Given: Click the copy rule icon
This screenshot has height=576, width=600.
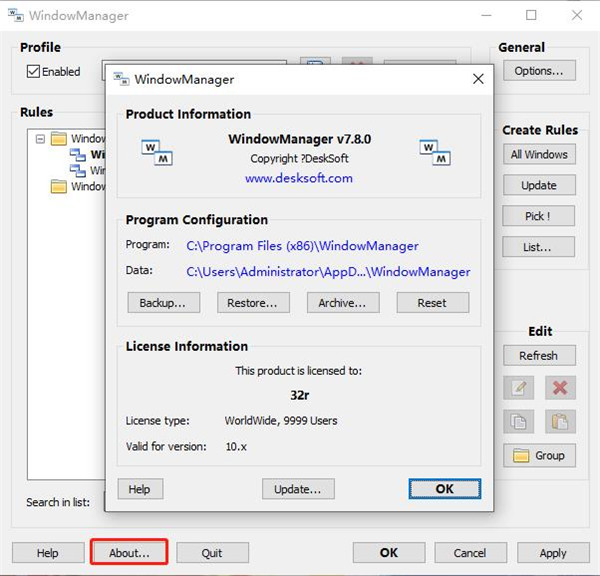Looking at the screenshot, I should point(518,421).
